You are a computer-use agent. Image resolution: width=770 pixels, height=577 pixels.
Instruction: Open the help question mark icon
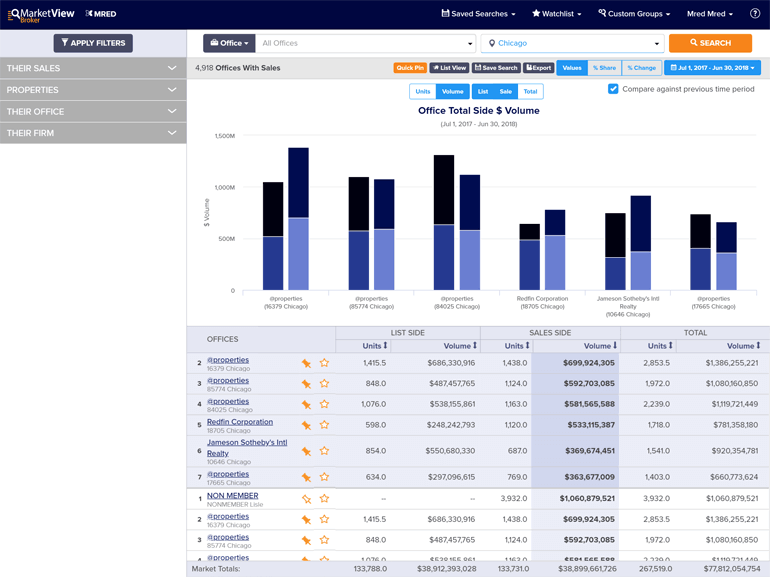click(x=755, y=14)
